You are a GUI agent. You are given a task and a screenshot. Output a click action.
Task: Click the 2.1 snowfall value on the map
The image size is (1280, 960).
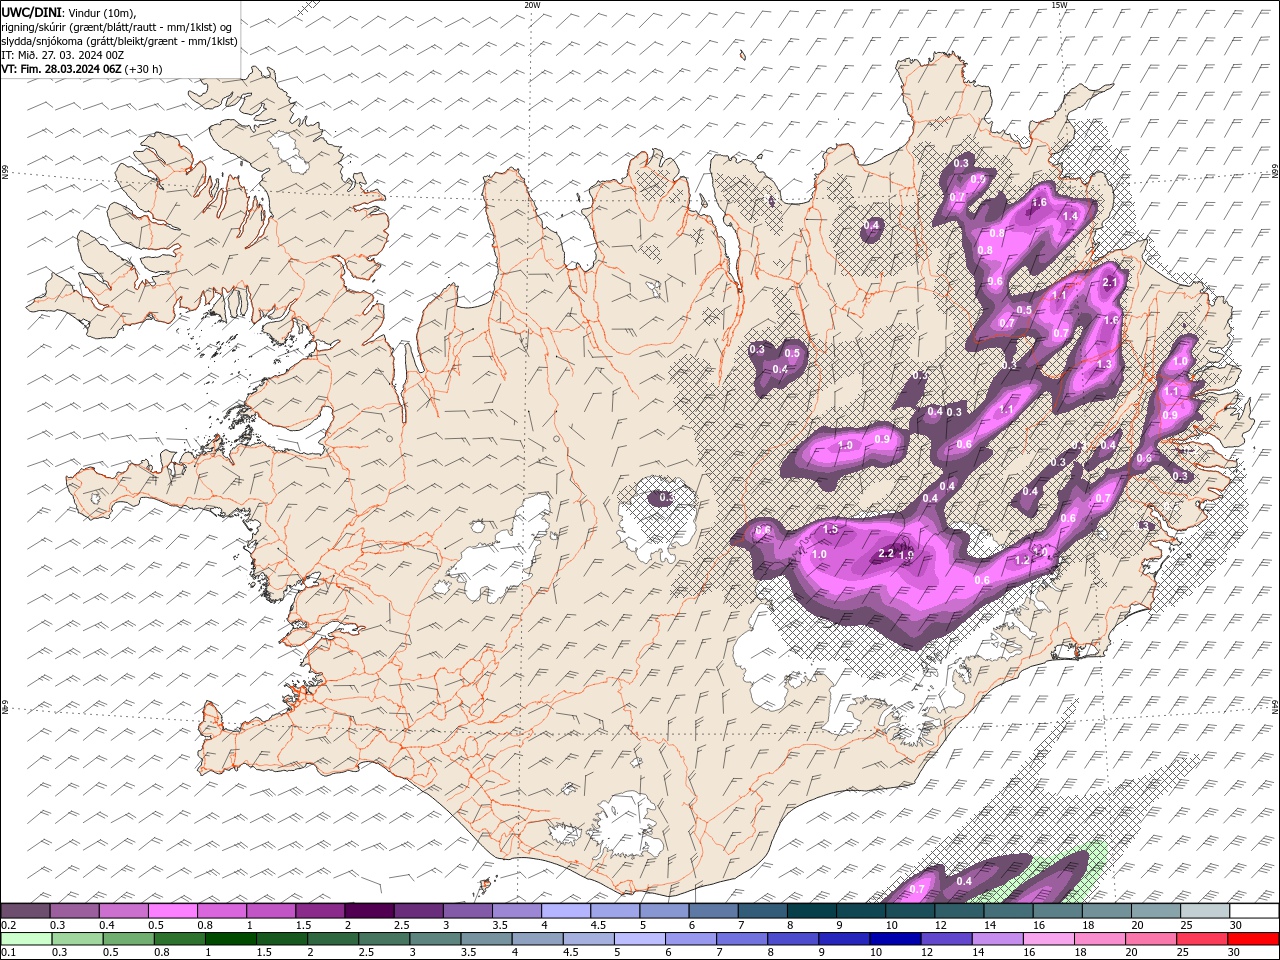click(x=1109, y=283)
